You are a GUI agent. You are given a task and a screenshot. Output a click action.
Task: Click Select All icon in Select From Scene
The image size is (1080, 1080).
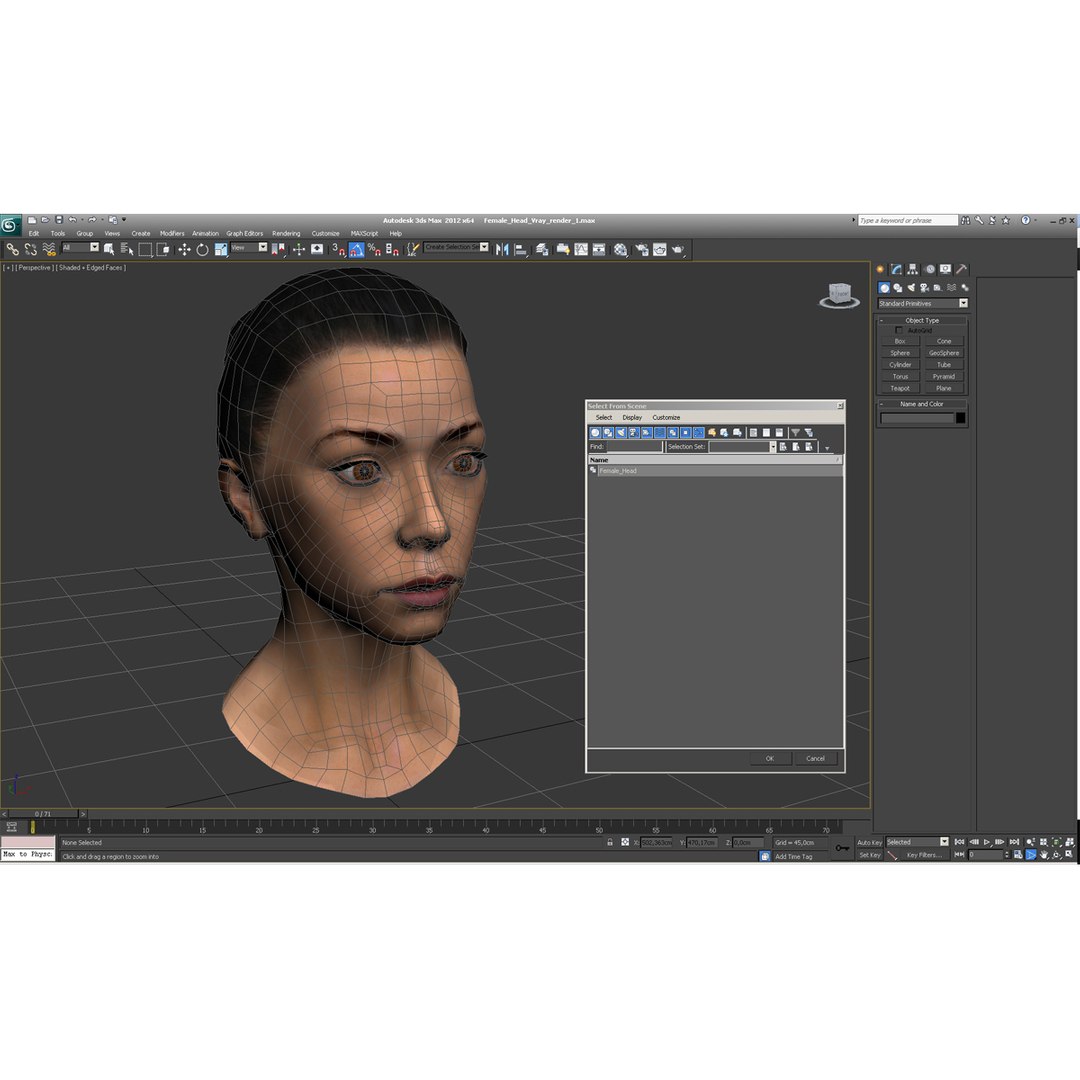point(753,433)
